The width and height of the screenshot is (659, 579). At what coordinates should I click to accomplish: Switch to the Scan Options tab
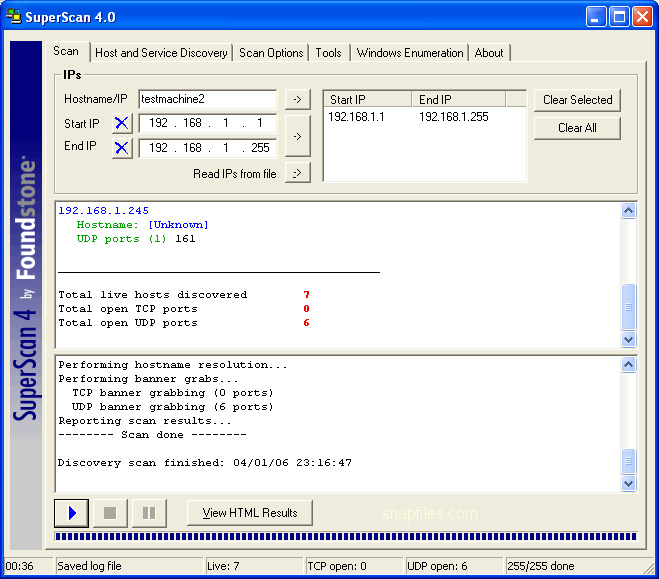tap(271, 53)
